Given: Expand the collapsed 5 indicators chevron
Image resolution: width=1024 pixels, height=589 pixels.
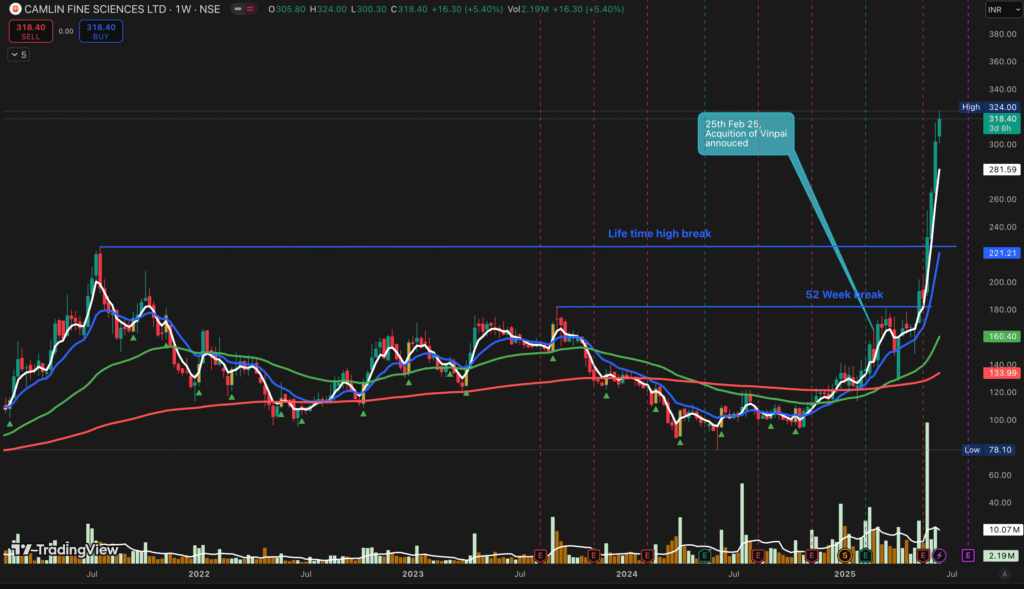Looking at the screenshot, I should pos(18,55).
